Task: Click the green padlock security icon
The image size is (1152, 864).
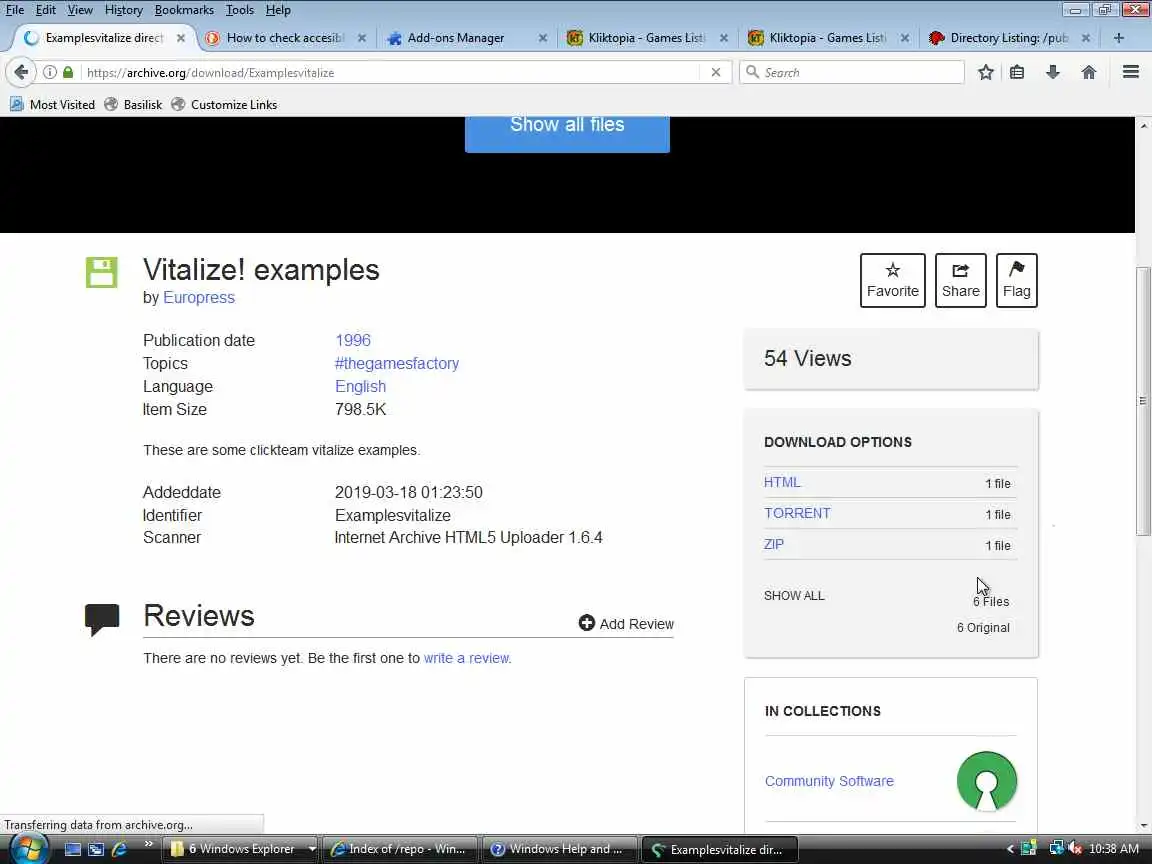Action: click(68, 72)
